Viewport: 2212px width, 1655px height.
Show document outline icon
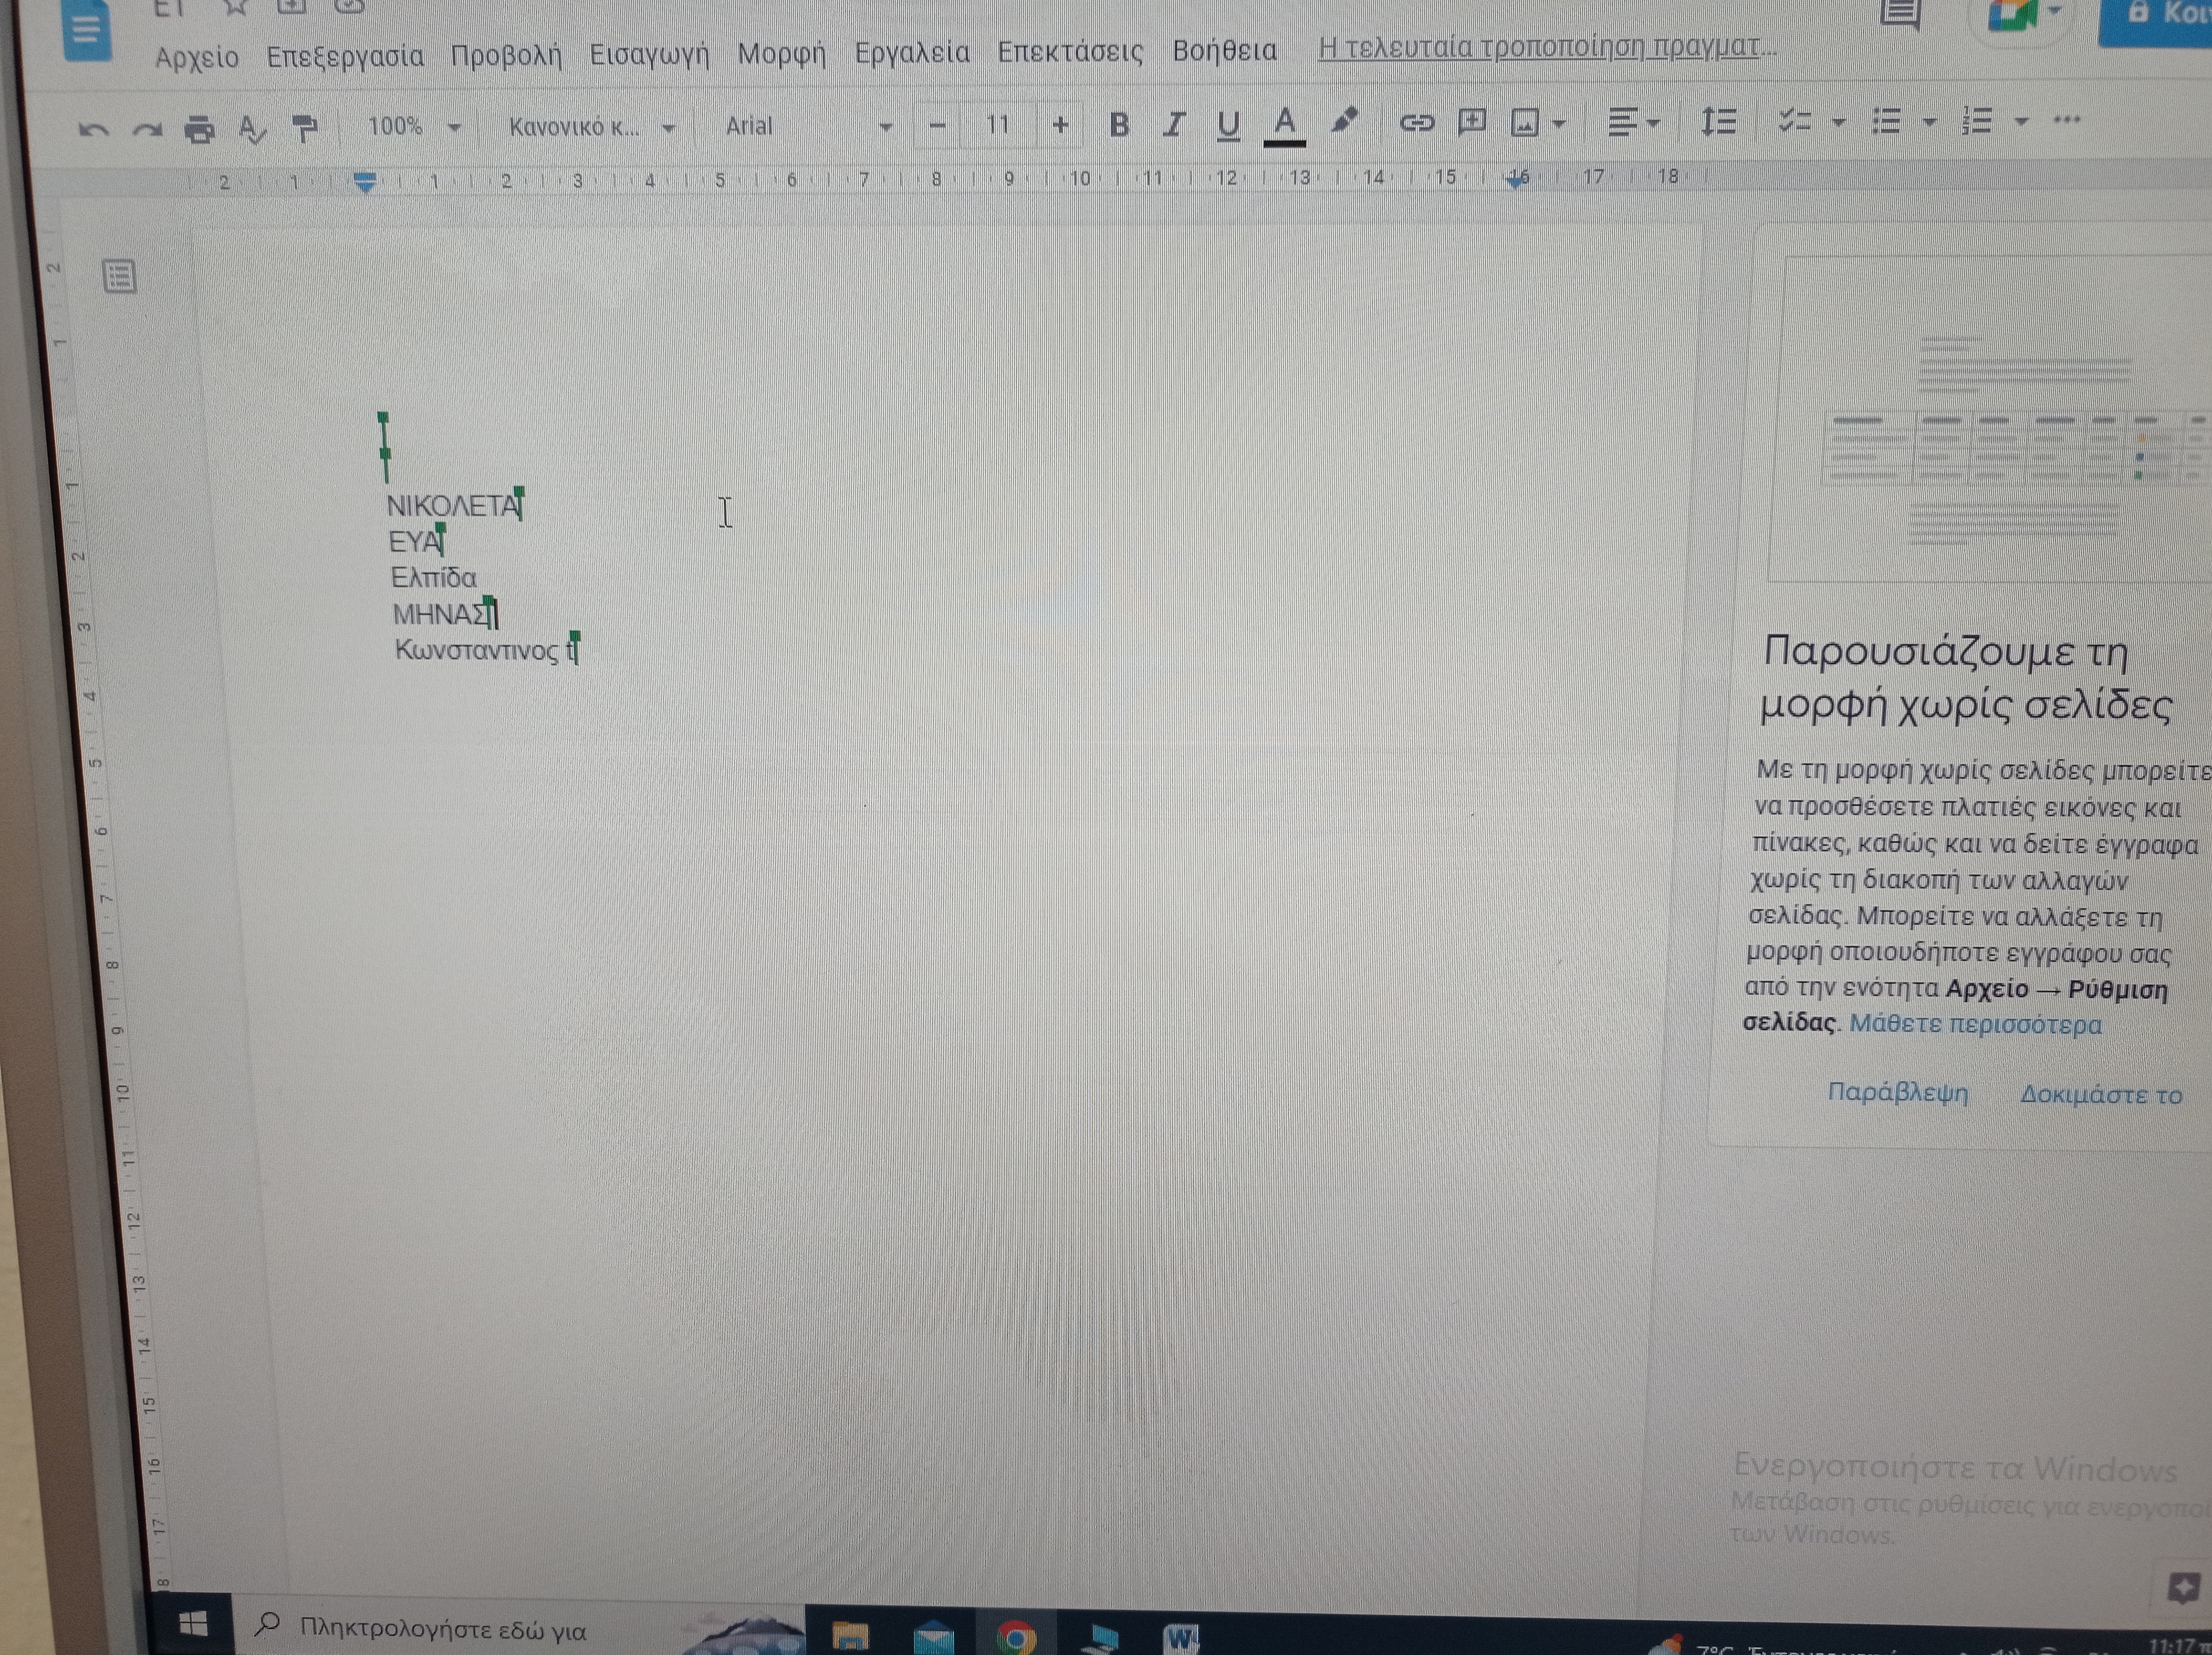pyautogui.click(x=120, y=276)
